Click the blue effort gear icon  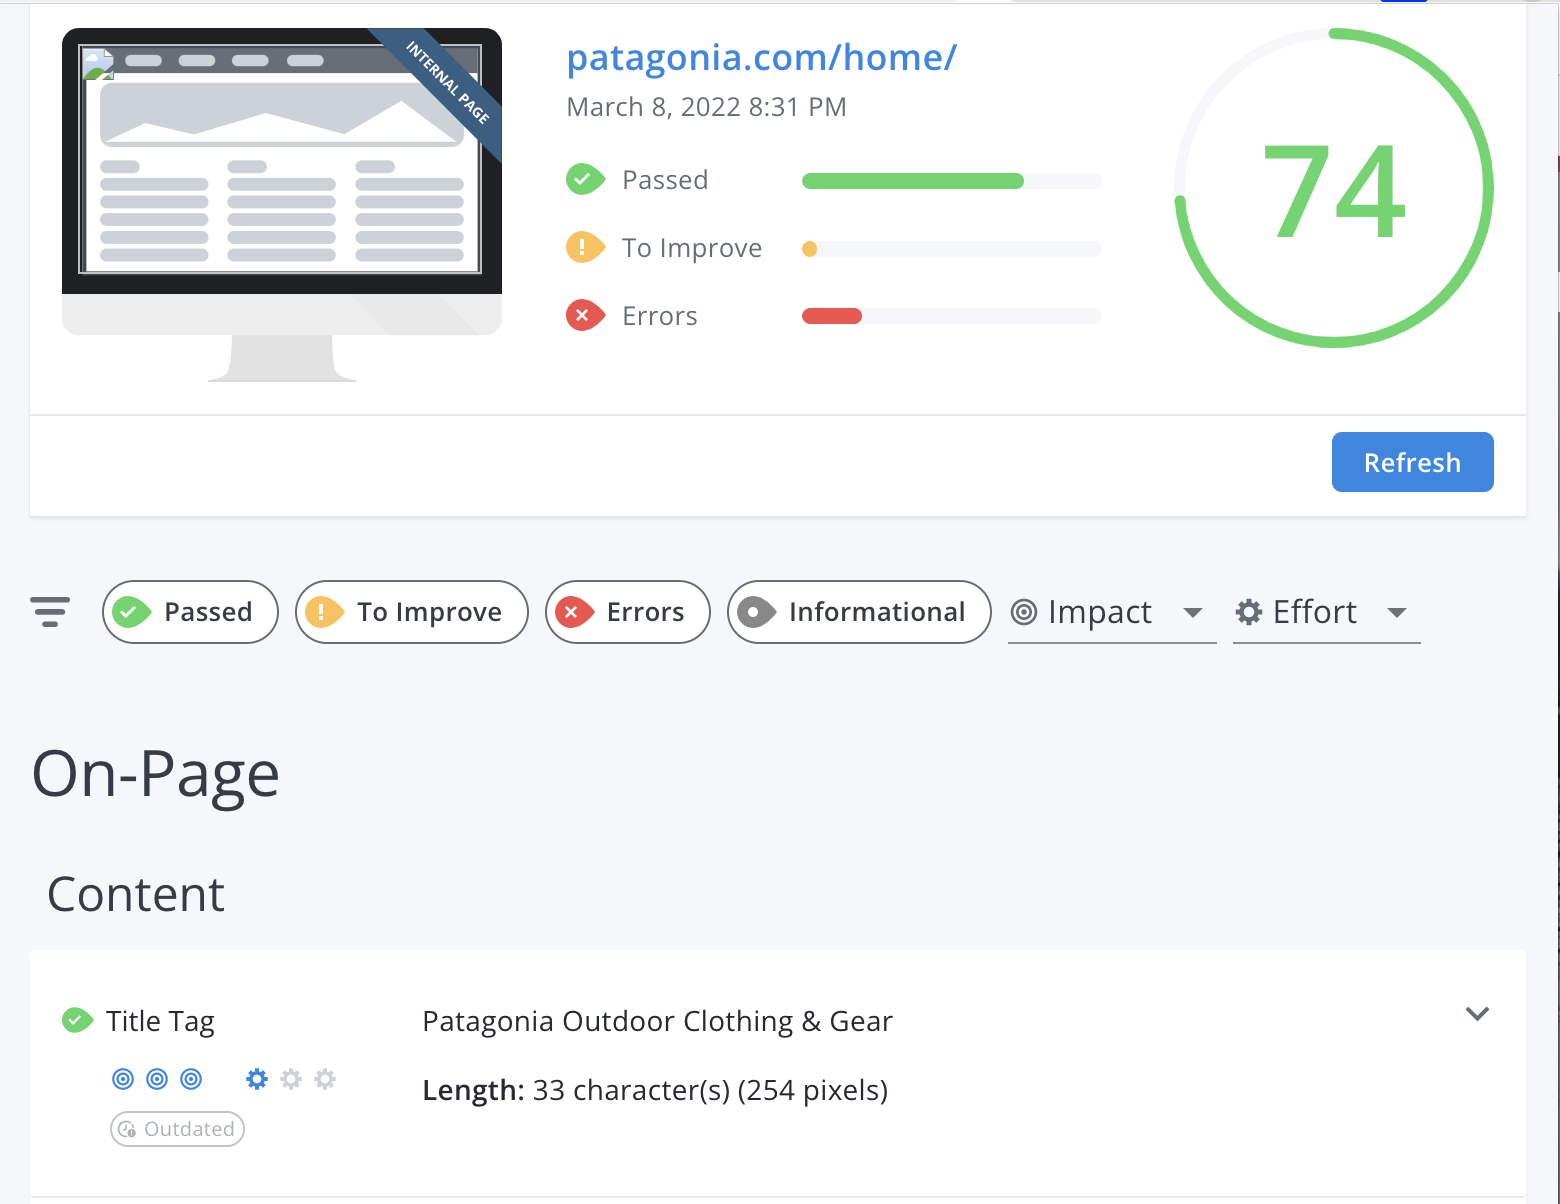pos(257,1079)
